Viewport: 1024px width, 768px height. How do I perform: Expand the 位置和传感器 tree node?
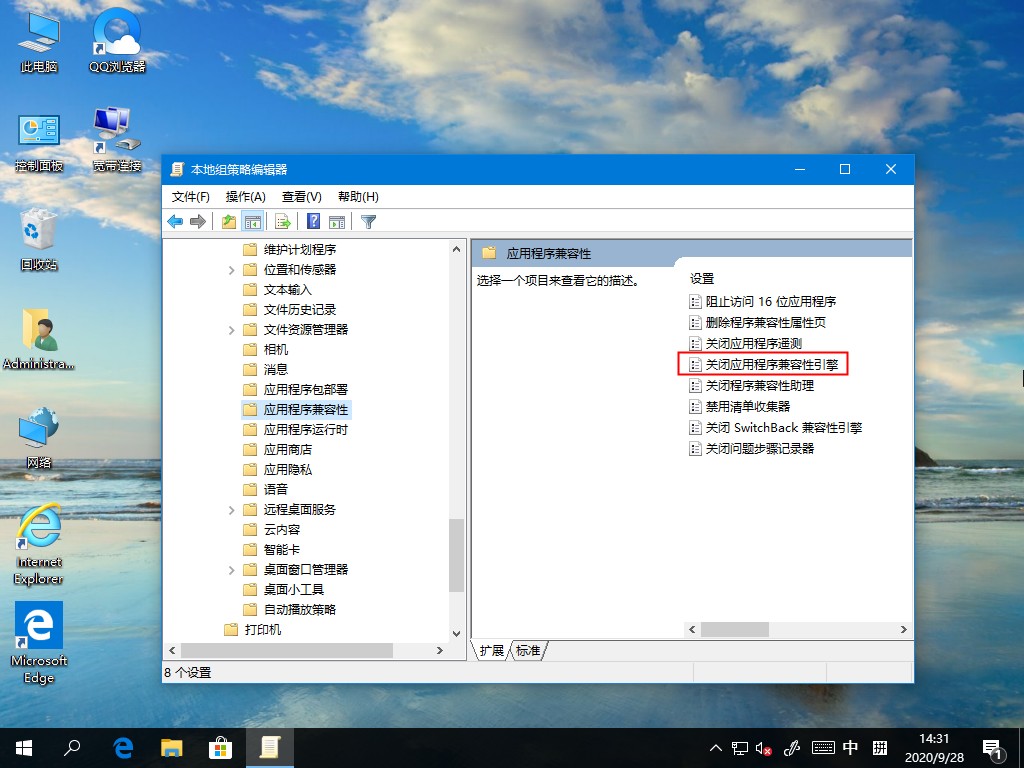point(231,269)
